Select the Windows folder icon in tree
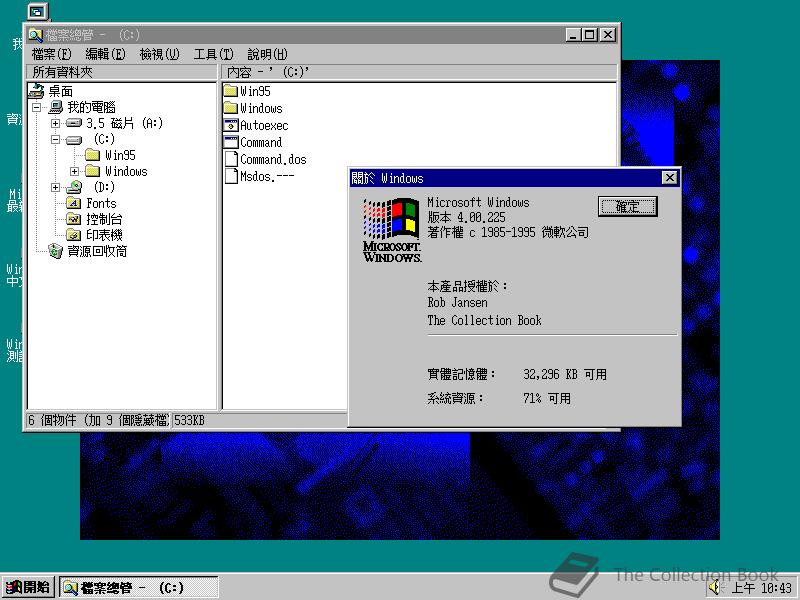The height and width of the screenshot is (600, 800). pos(92,171)
